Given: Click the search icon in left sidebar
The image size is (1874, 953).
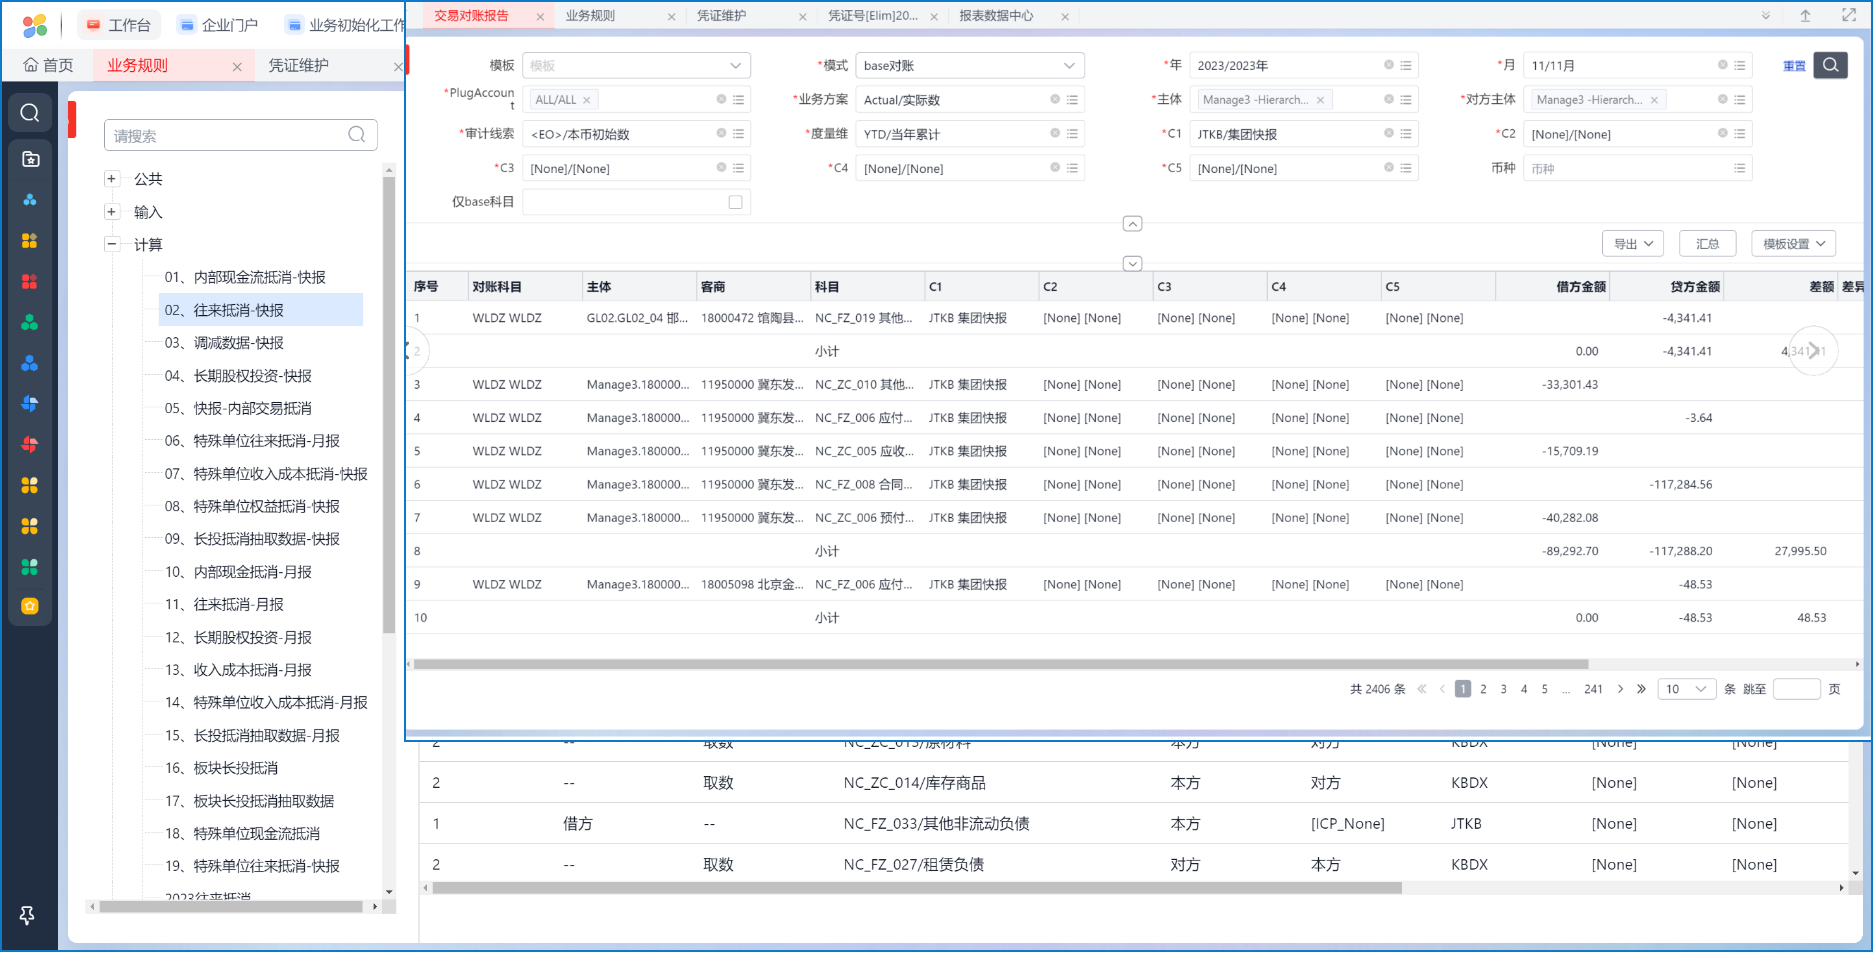Looking at the screenshot, I should pos(30,113).
